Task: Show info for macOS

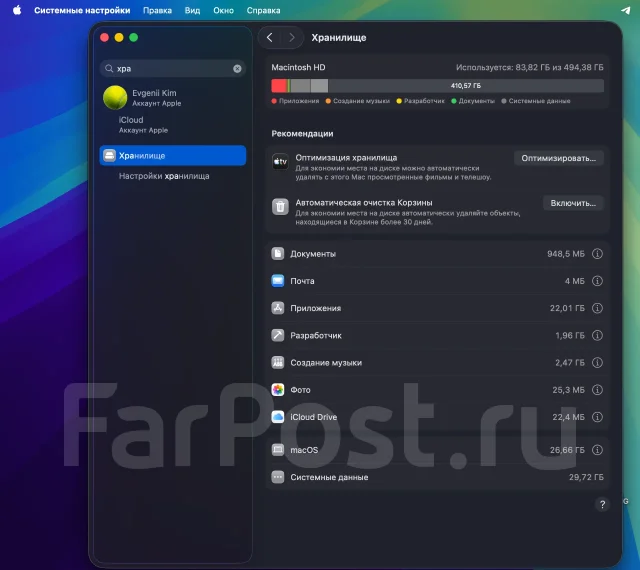Action: pos(597,450)
